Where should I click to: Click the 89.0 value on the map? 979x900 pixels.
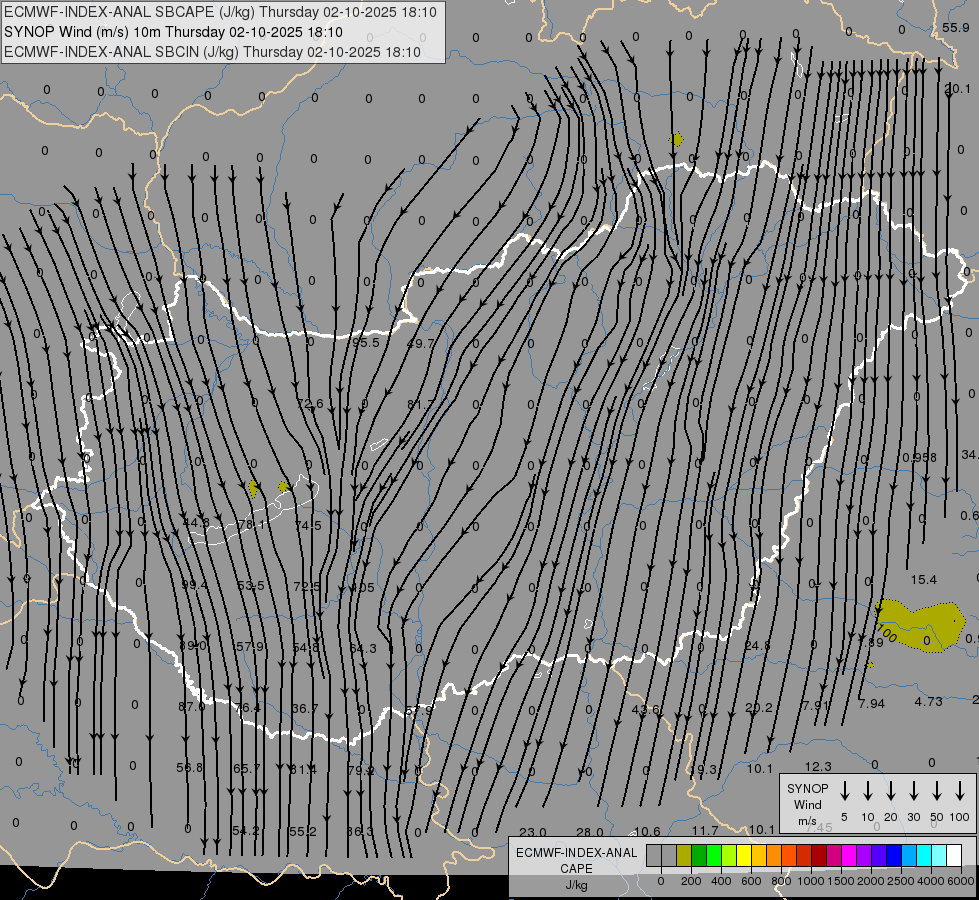click(x=192, y=646)
